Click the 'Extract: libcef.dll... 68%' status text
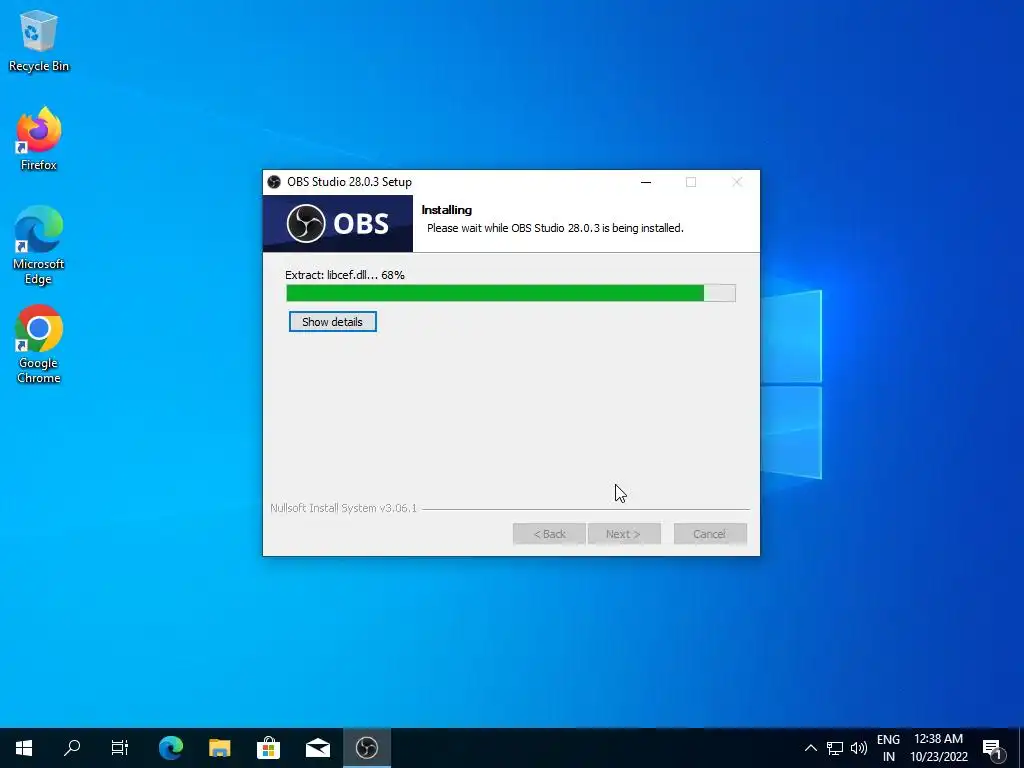 pyautogui.click(x=345, y=275)
